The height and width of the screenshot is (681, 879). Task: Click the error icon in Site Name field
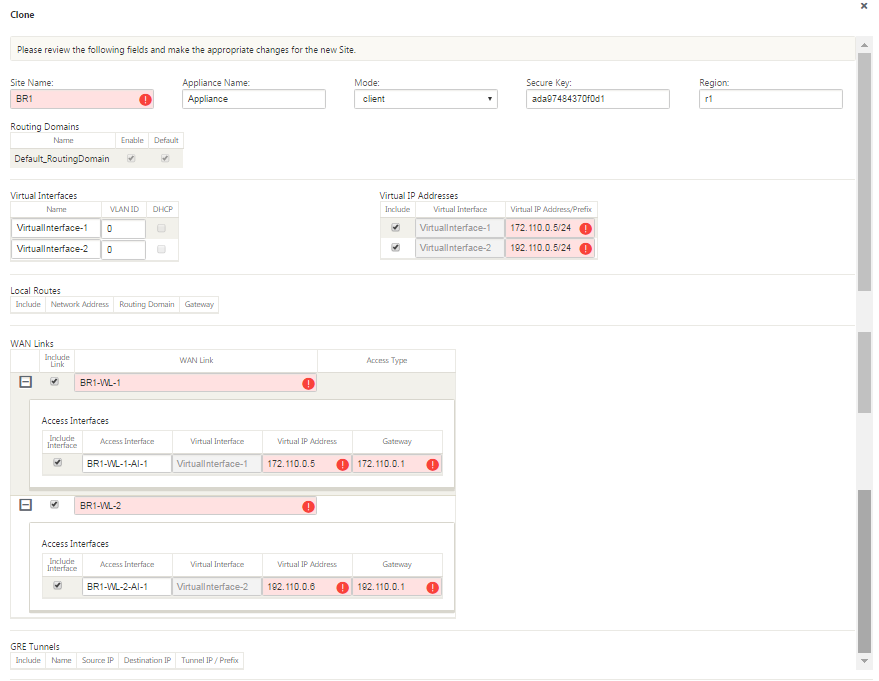point(145,100)
